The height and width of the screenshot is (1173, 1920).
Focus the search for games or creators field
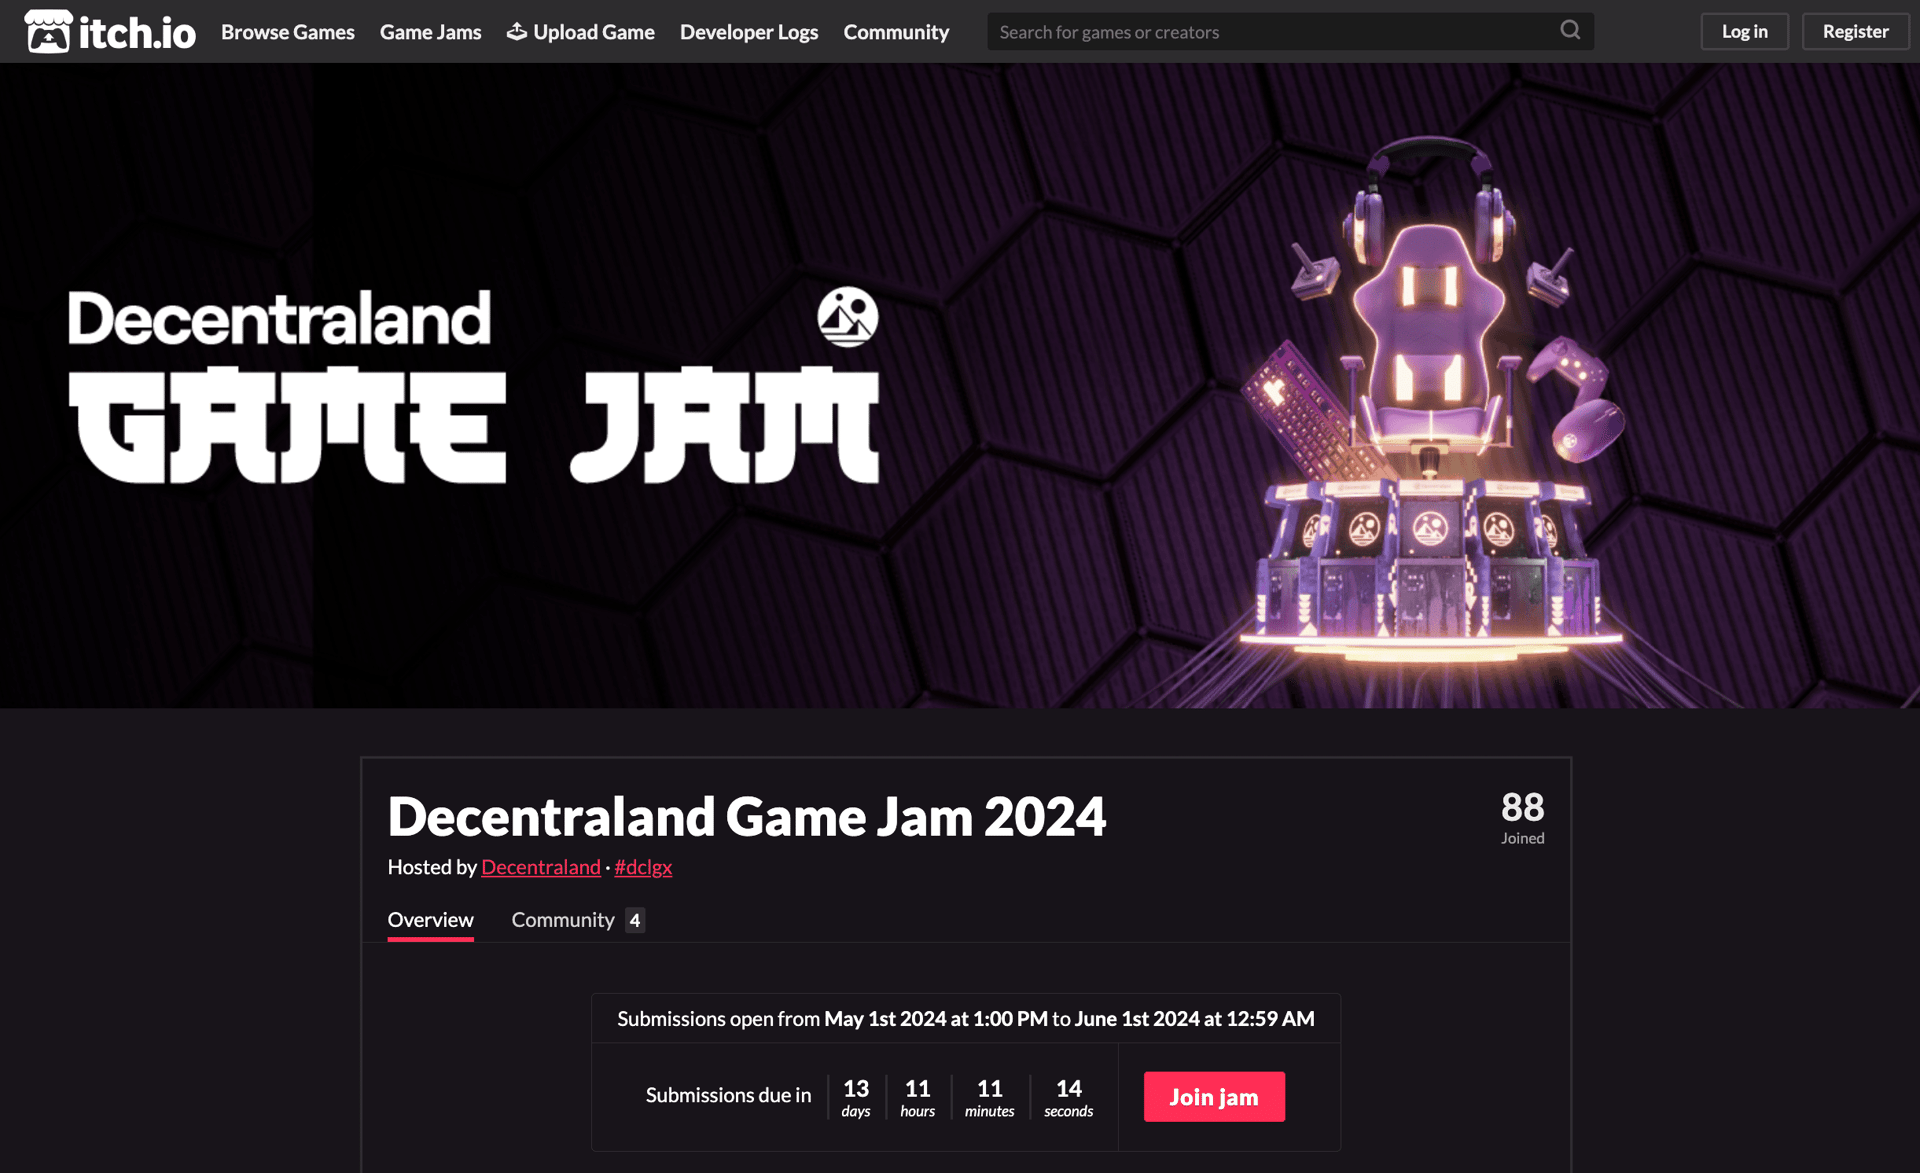click(x=1290, y=31)
